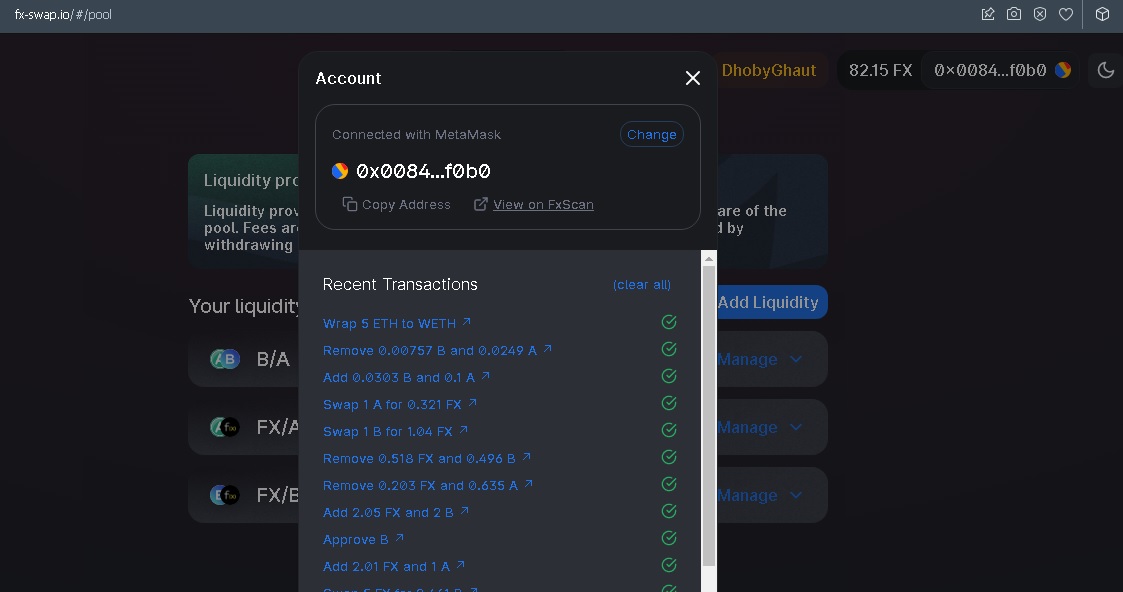Image resolution: width=1123 pixels, height=592 pixels.
Task: Click the transactions list scrollbar up arrow
Action: click(x=709, y=259)
